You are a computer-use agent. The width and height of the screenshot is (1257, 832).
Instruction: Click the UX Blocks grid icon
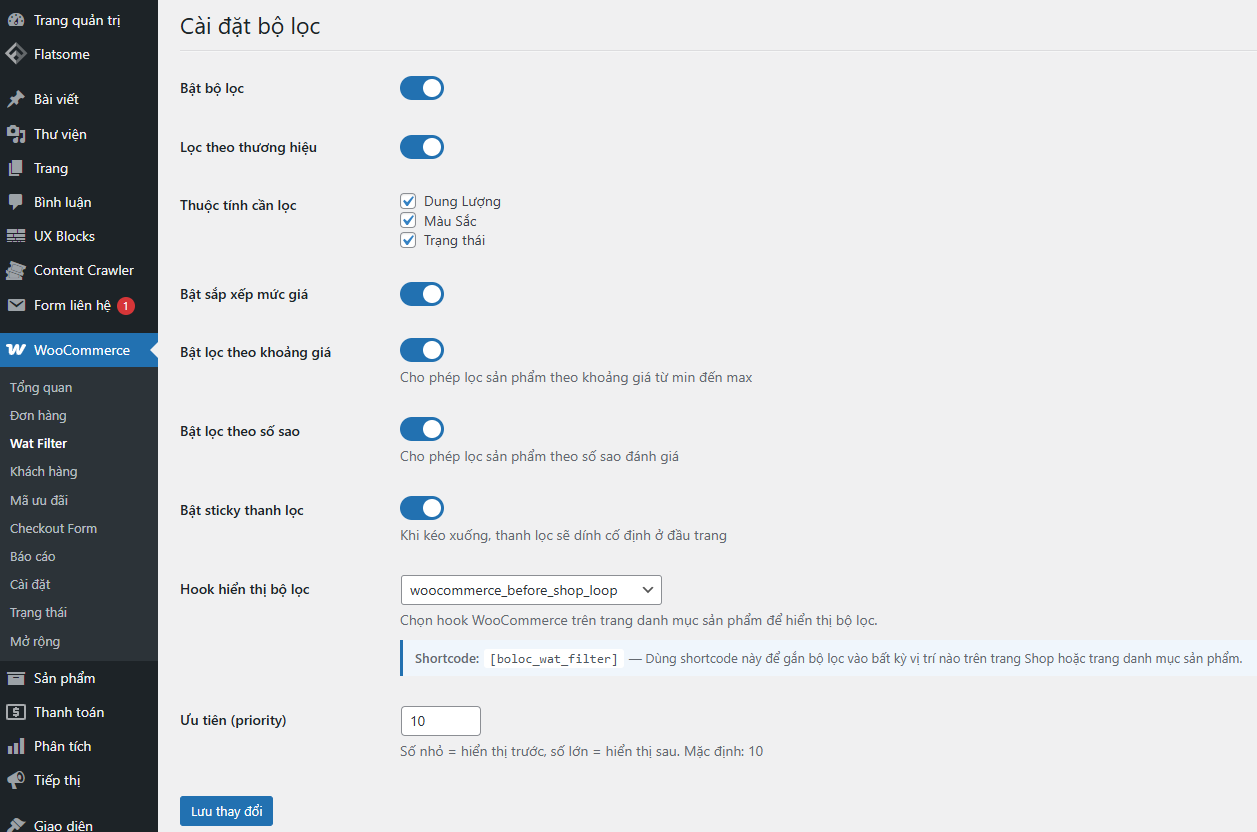pyautogui.click(x=16, y=236)
